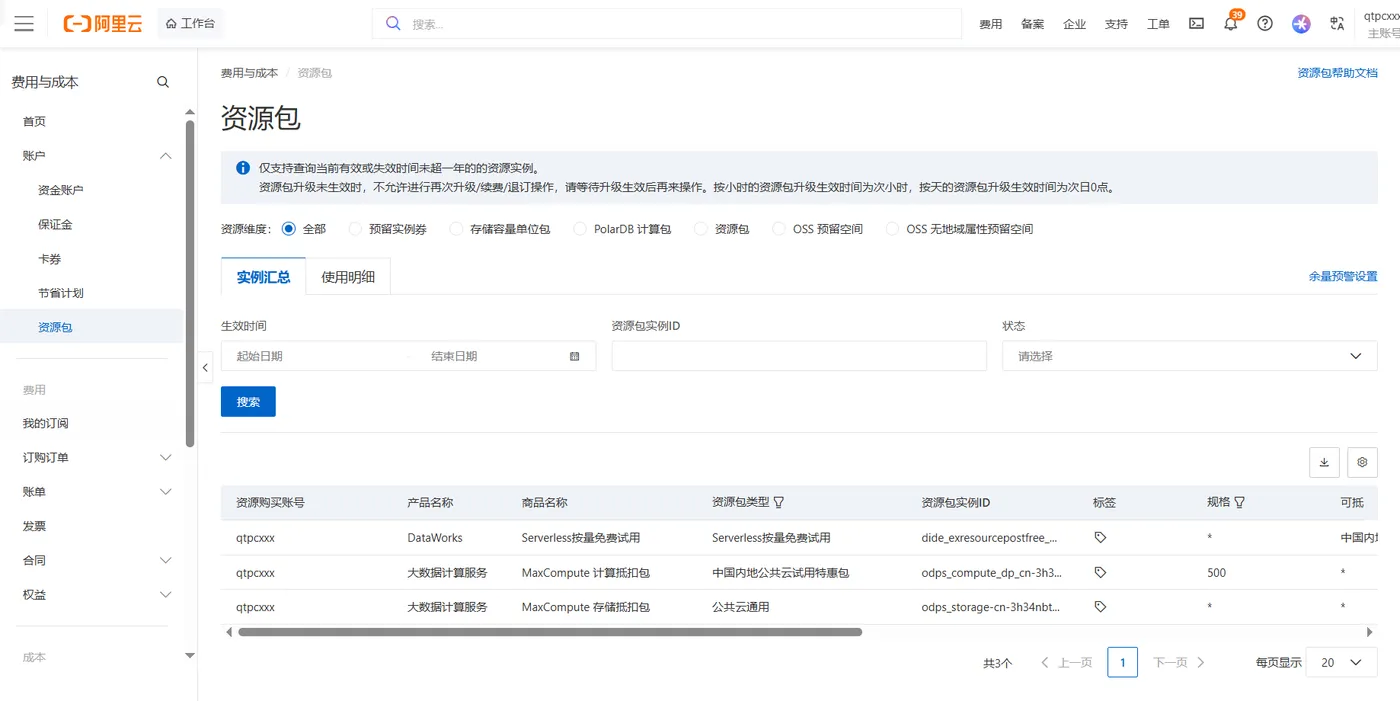Screen dimensions: 1400x701
Task: Click the Alibaba Cloud logo
Action: point(103,24)
